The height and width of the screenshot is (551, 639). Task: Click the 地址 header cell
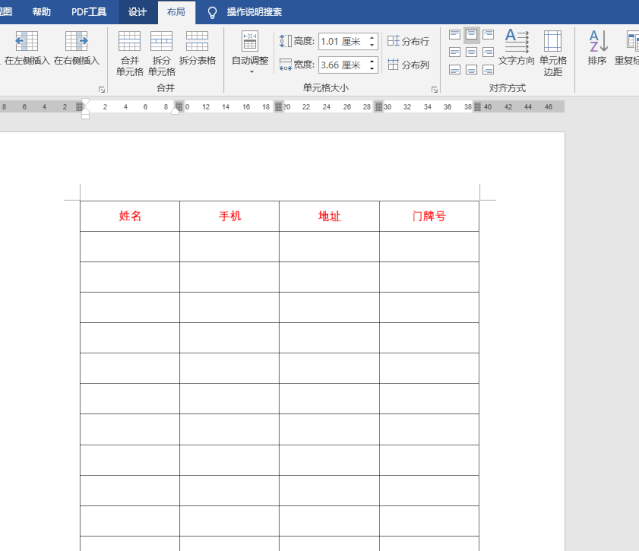pos(329,216)
